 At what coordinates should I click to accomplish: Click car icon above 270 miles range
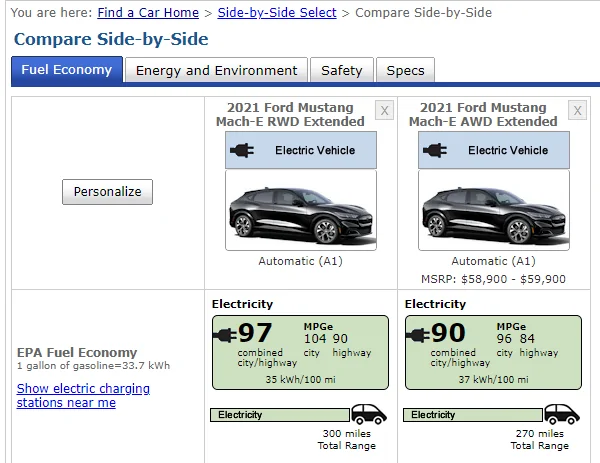(x=562, y=414)
